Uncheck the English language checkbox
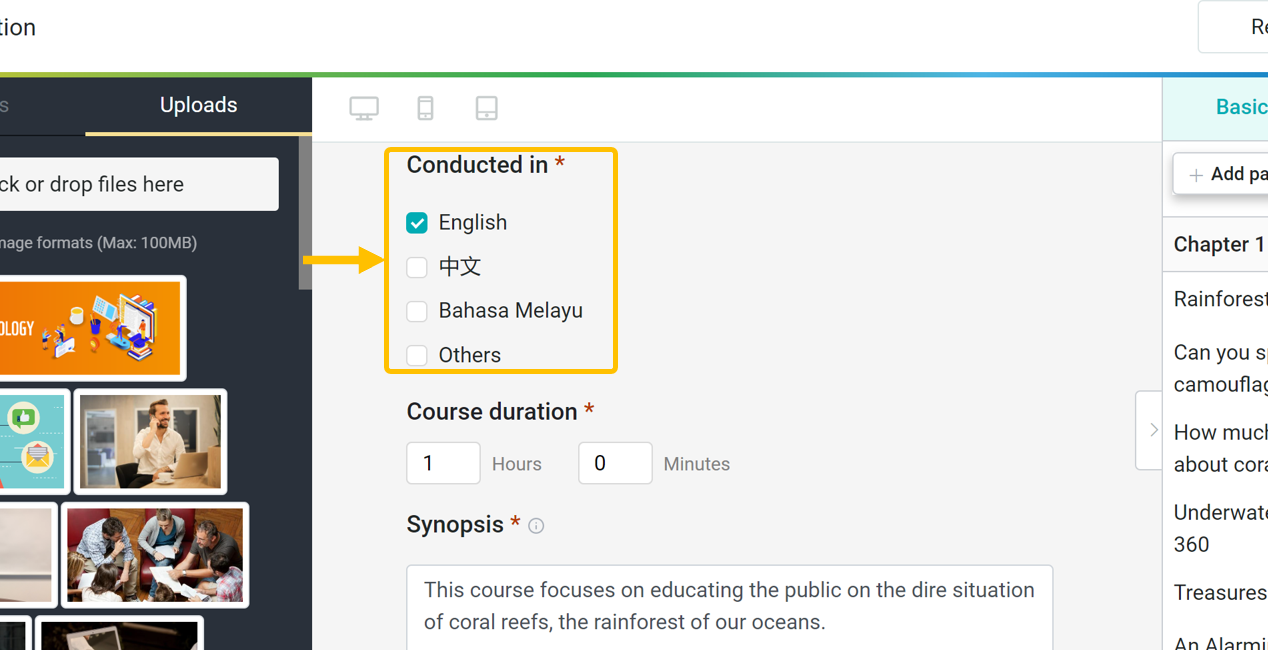Image resolution: width=1268 pixels, height=650 pixels. pyautogui.click(x=417, y=223)
